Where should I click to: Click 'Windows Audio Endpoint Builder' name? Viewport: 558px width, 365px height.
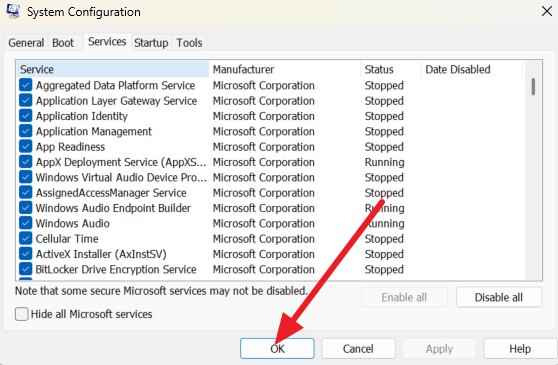[x=113, y=208]
